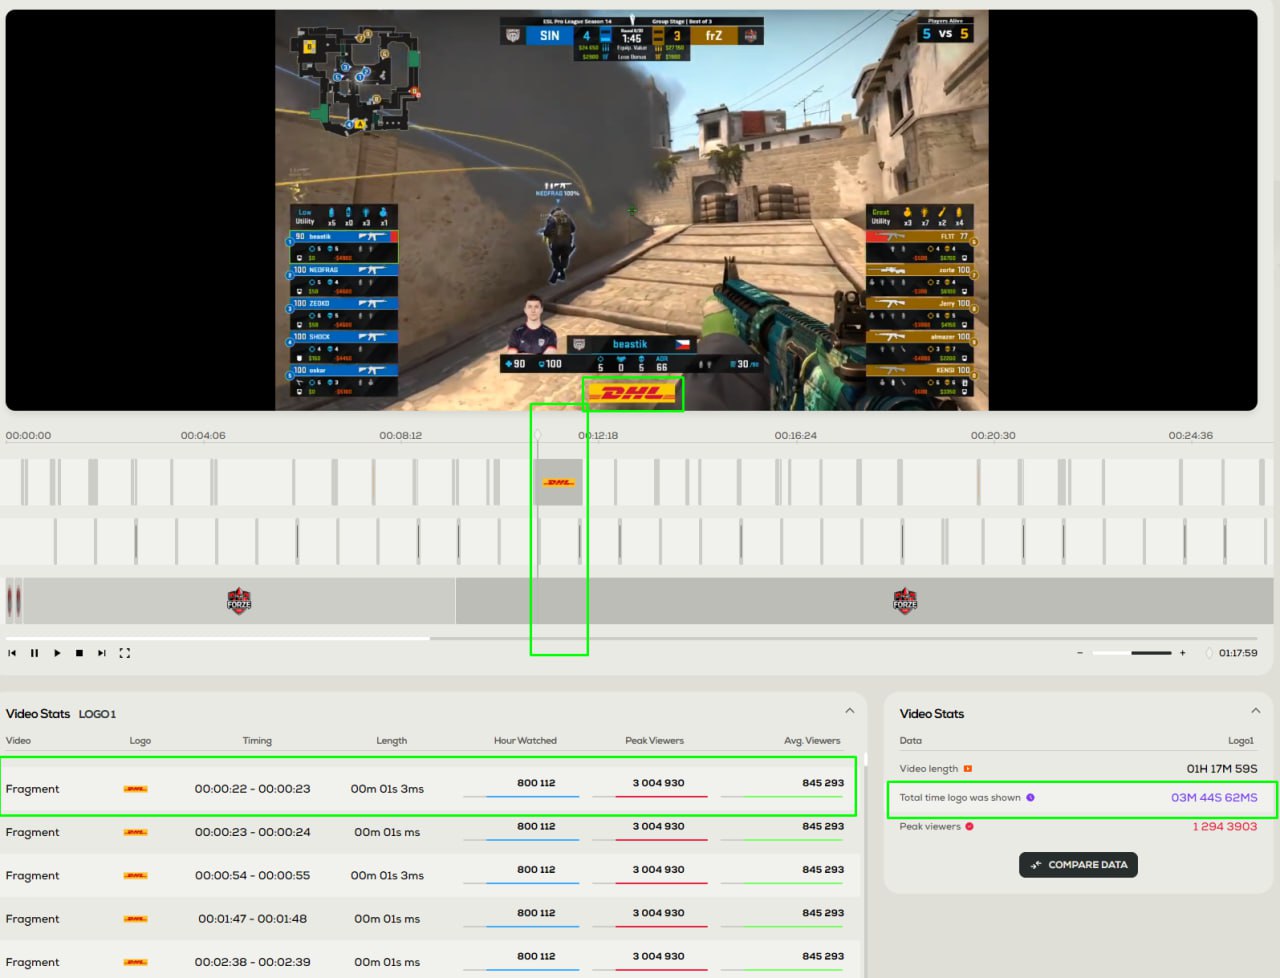Click the 00:08:12 timeline ruler label
Viewport: 1280px width, 978px height.
[x=400, y=436]
